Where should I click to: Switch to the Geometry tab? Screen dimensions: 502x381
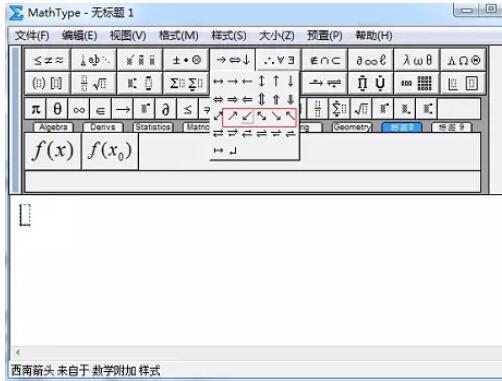[352, 127]
